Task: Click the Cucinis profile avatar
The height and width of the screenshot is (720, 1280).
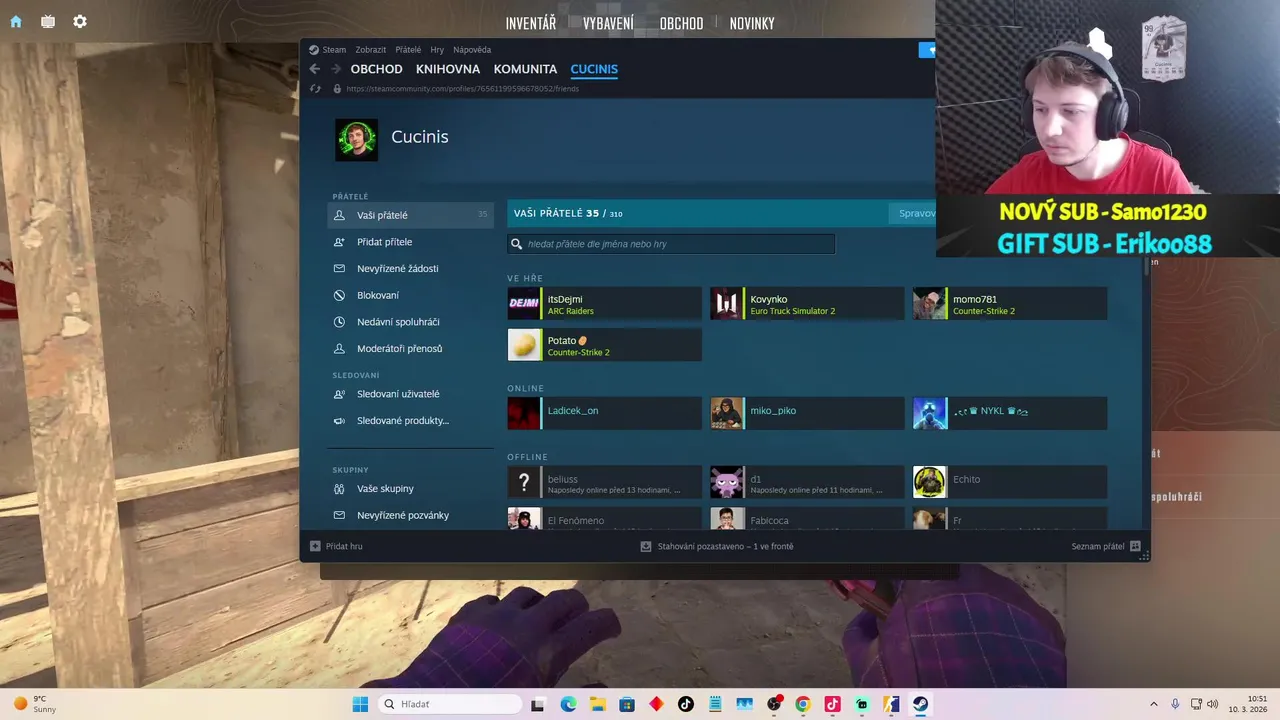Action: [x=356, y=140]
